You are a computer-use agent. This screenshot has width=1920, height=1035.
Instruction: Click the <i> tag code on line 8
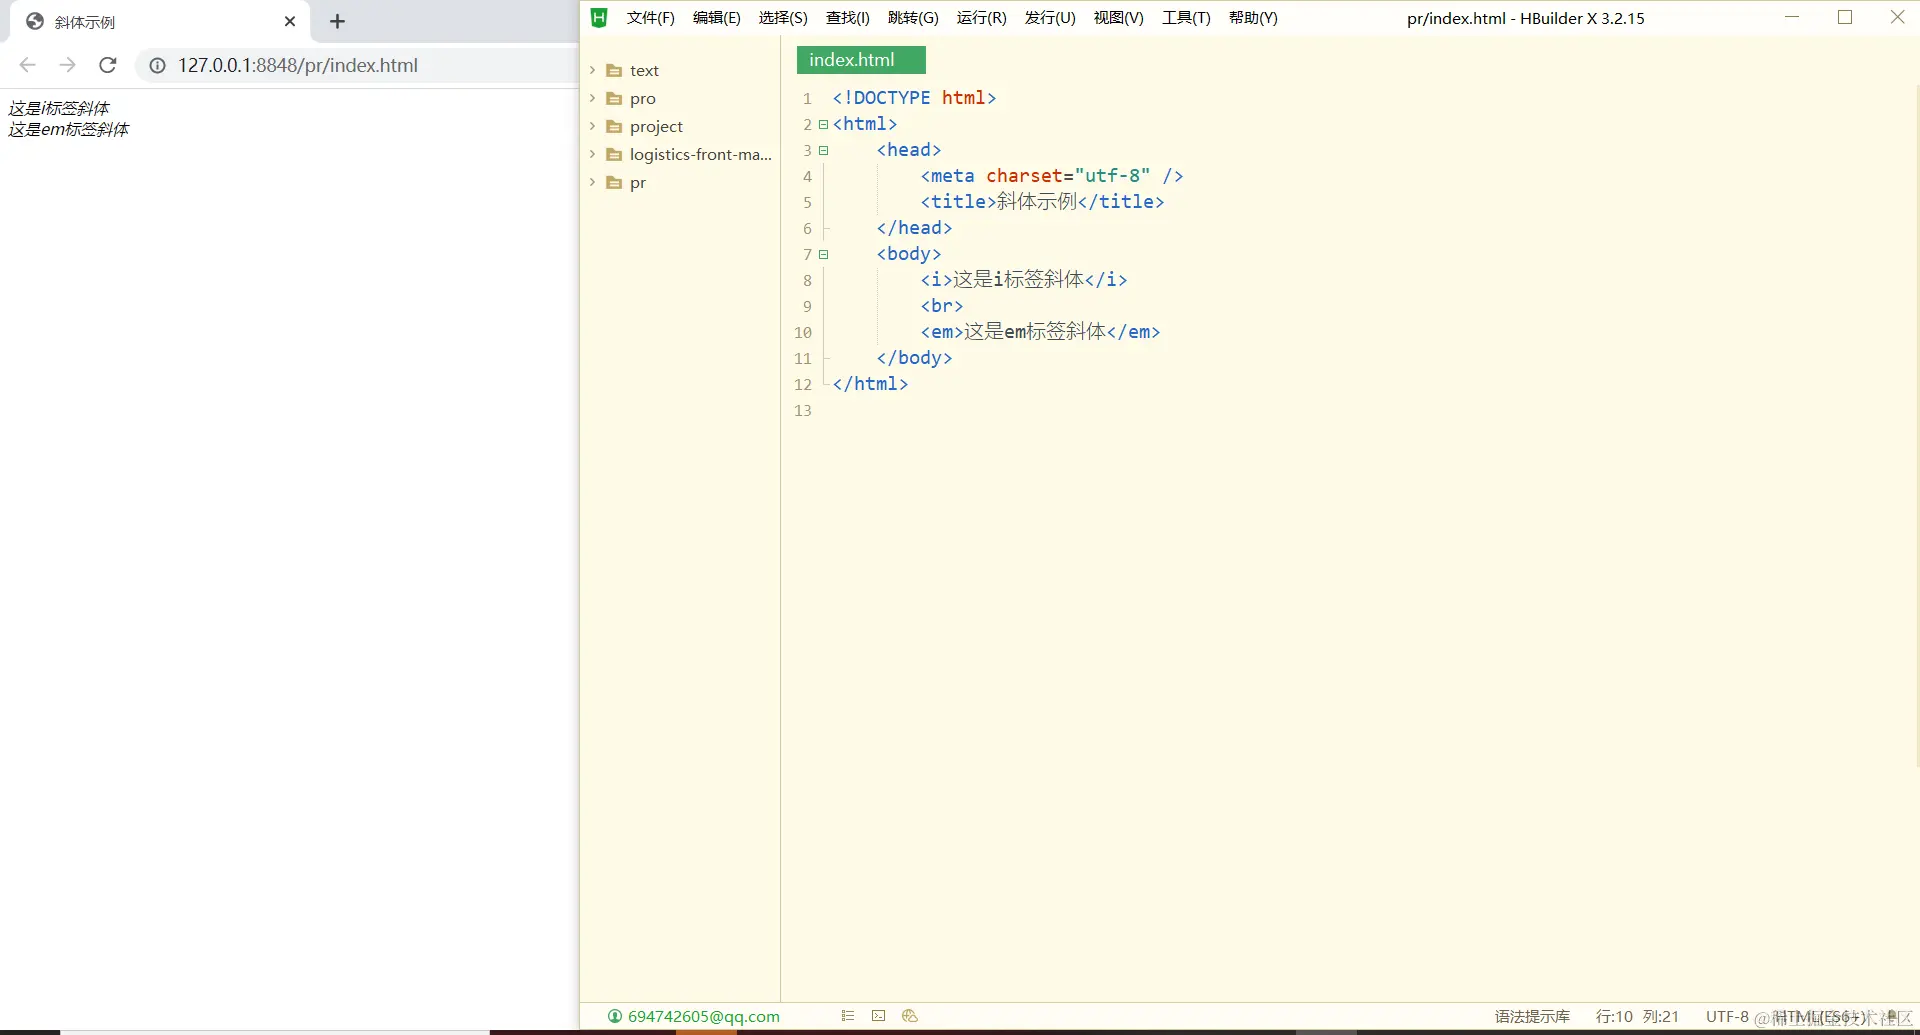(1024, 280)
